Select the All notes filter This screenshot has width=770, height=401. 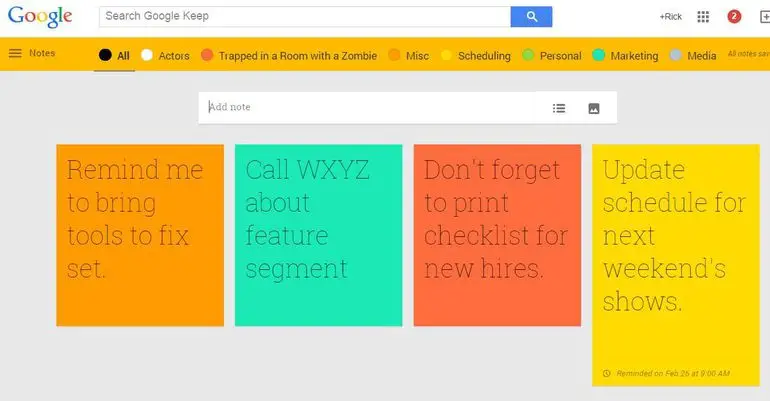coord(122,56)
